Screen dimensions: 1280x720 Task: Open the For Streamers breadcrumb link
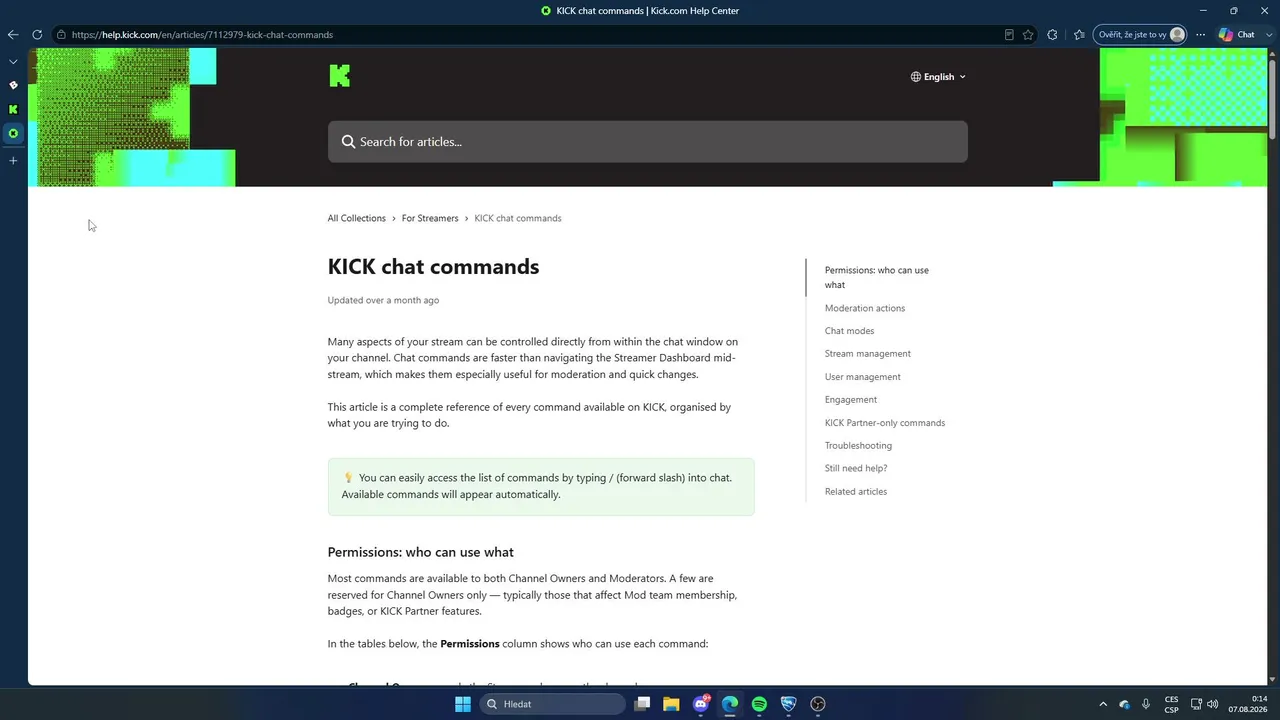click(430, 218)
